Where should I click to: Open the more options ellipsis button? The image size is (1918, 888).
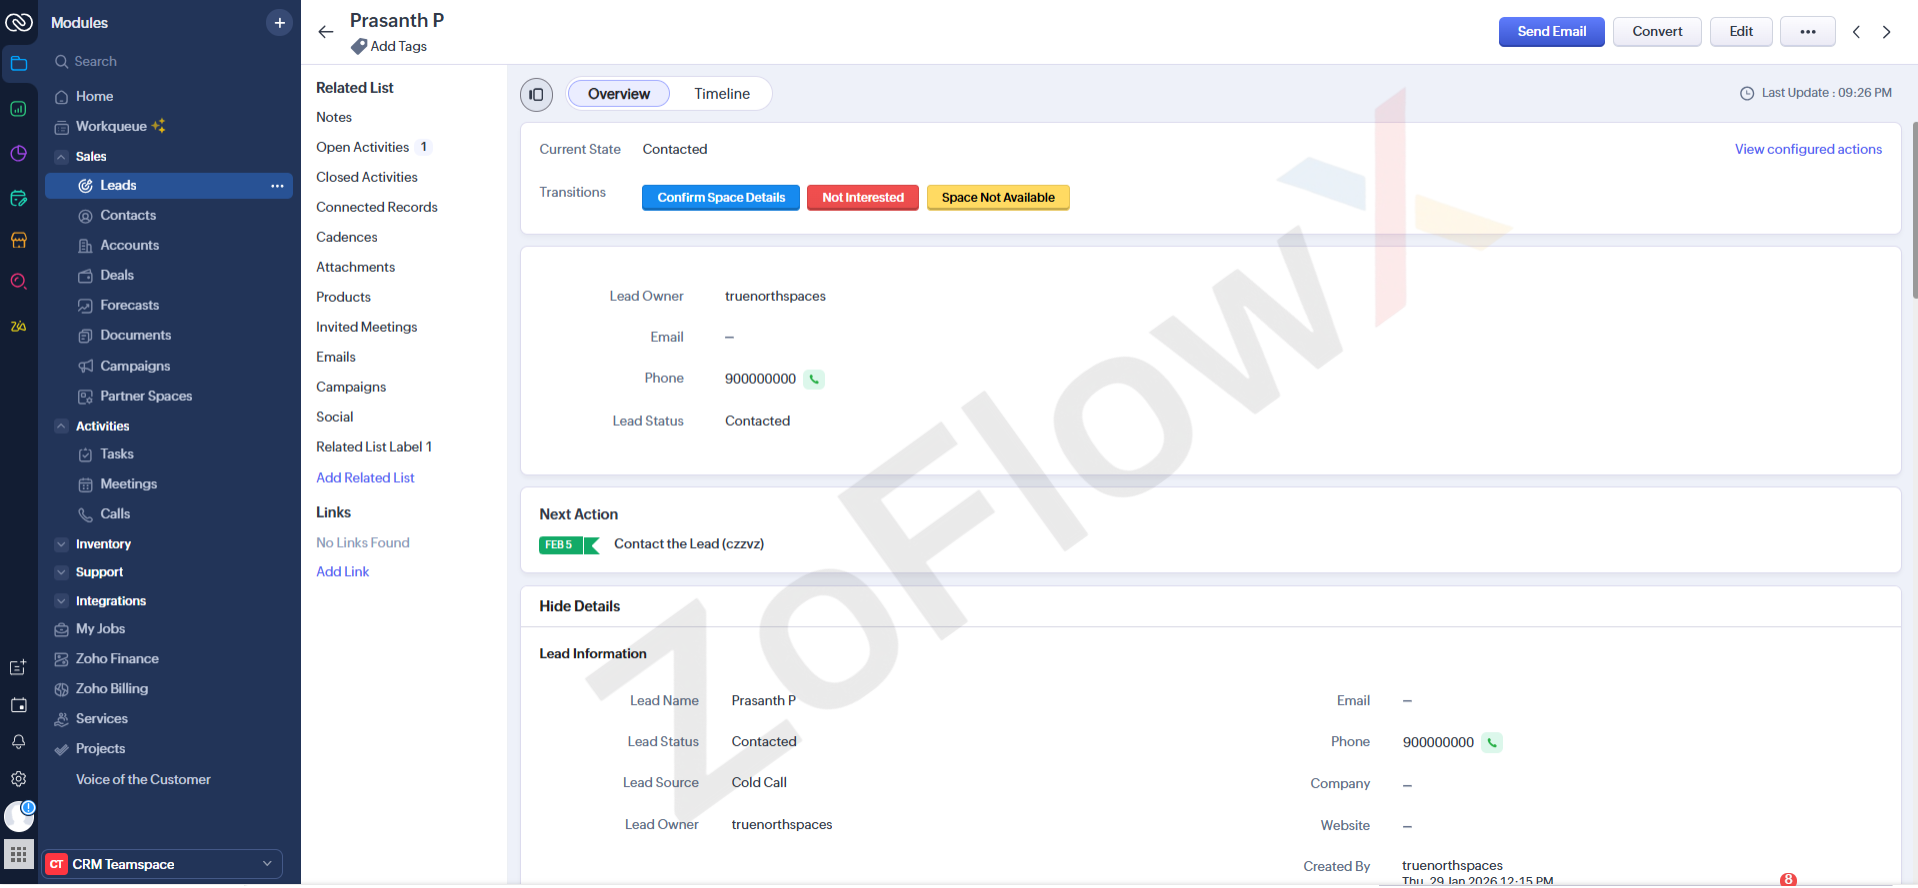click(1807, 32)
